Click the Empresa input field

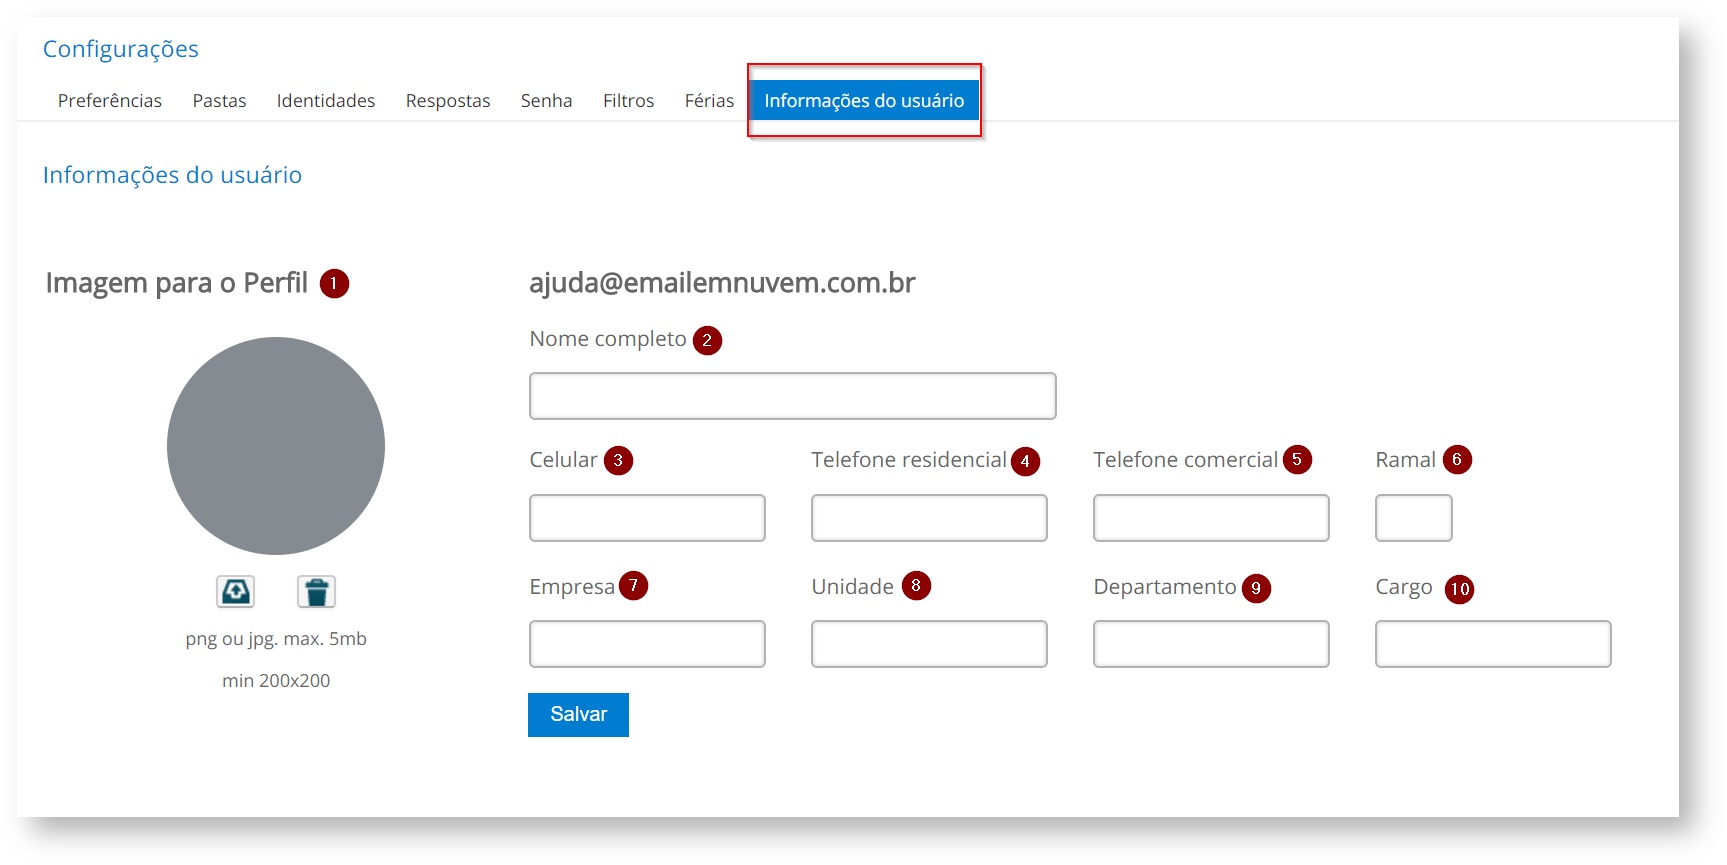(647, 644)
